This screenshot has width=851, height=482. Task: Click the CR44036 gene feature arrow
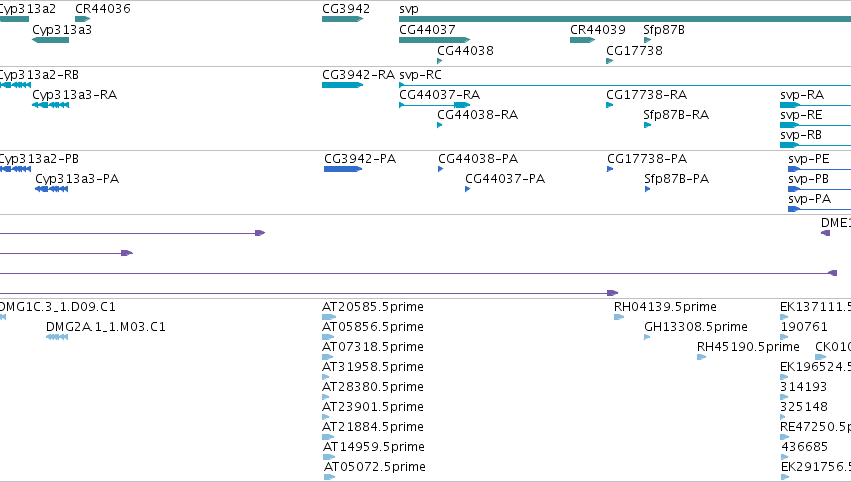[82, 19]
